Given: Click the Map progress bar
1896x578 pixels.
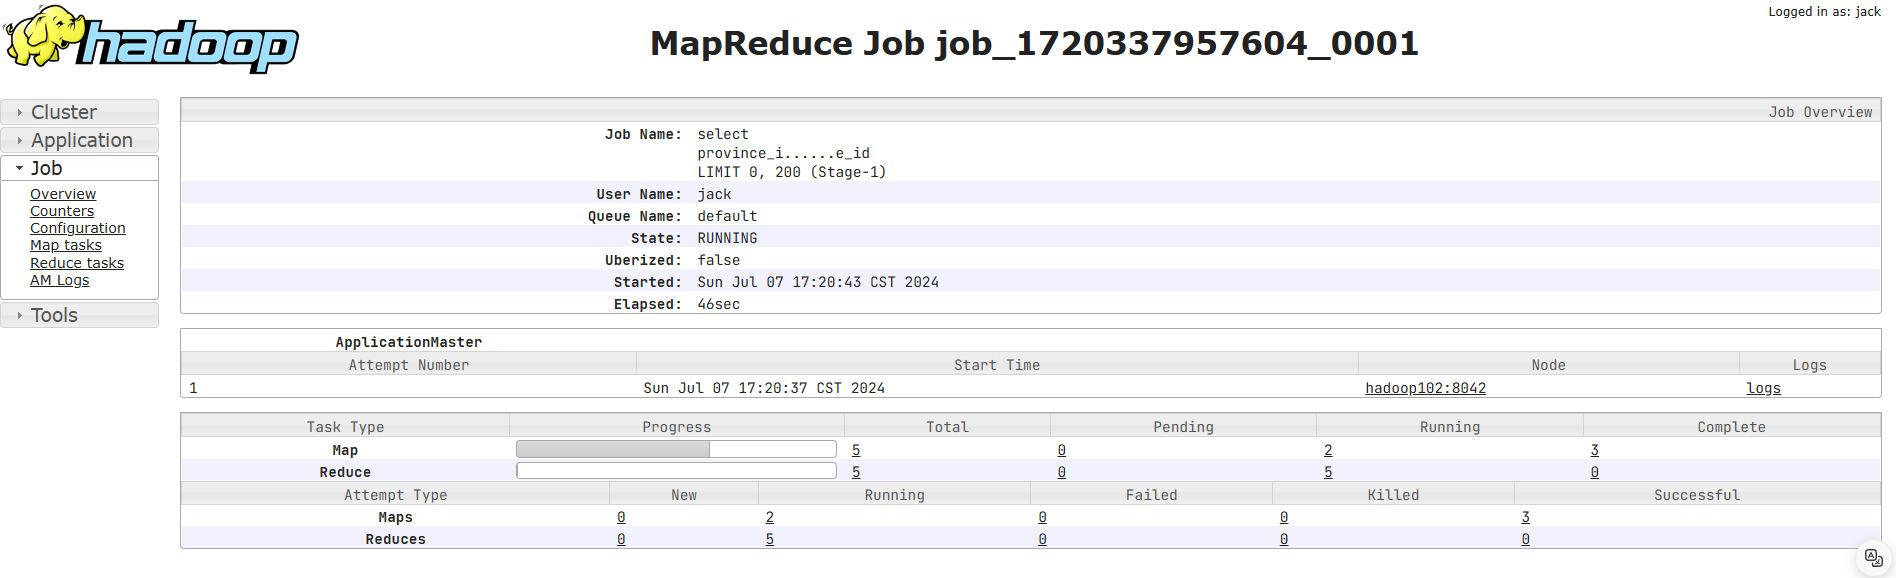Looking at the screenshot, I should tap(676, 450).
